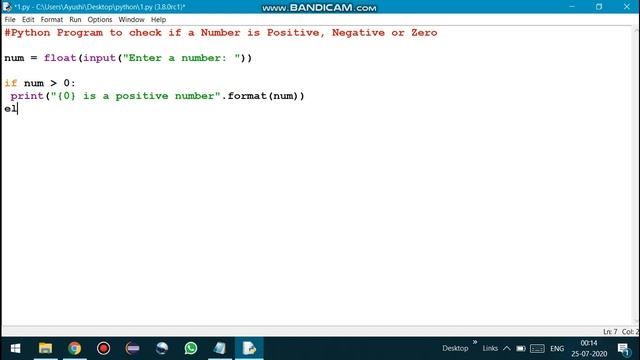The width and height of the screenshot is (640, 360).
Task: Check the battery status icon
Action: [x=521, y=349]
